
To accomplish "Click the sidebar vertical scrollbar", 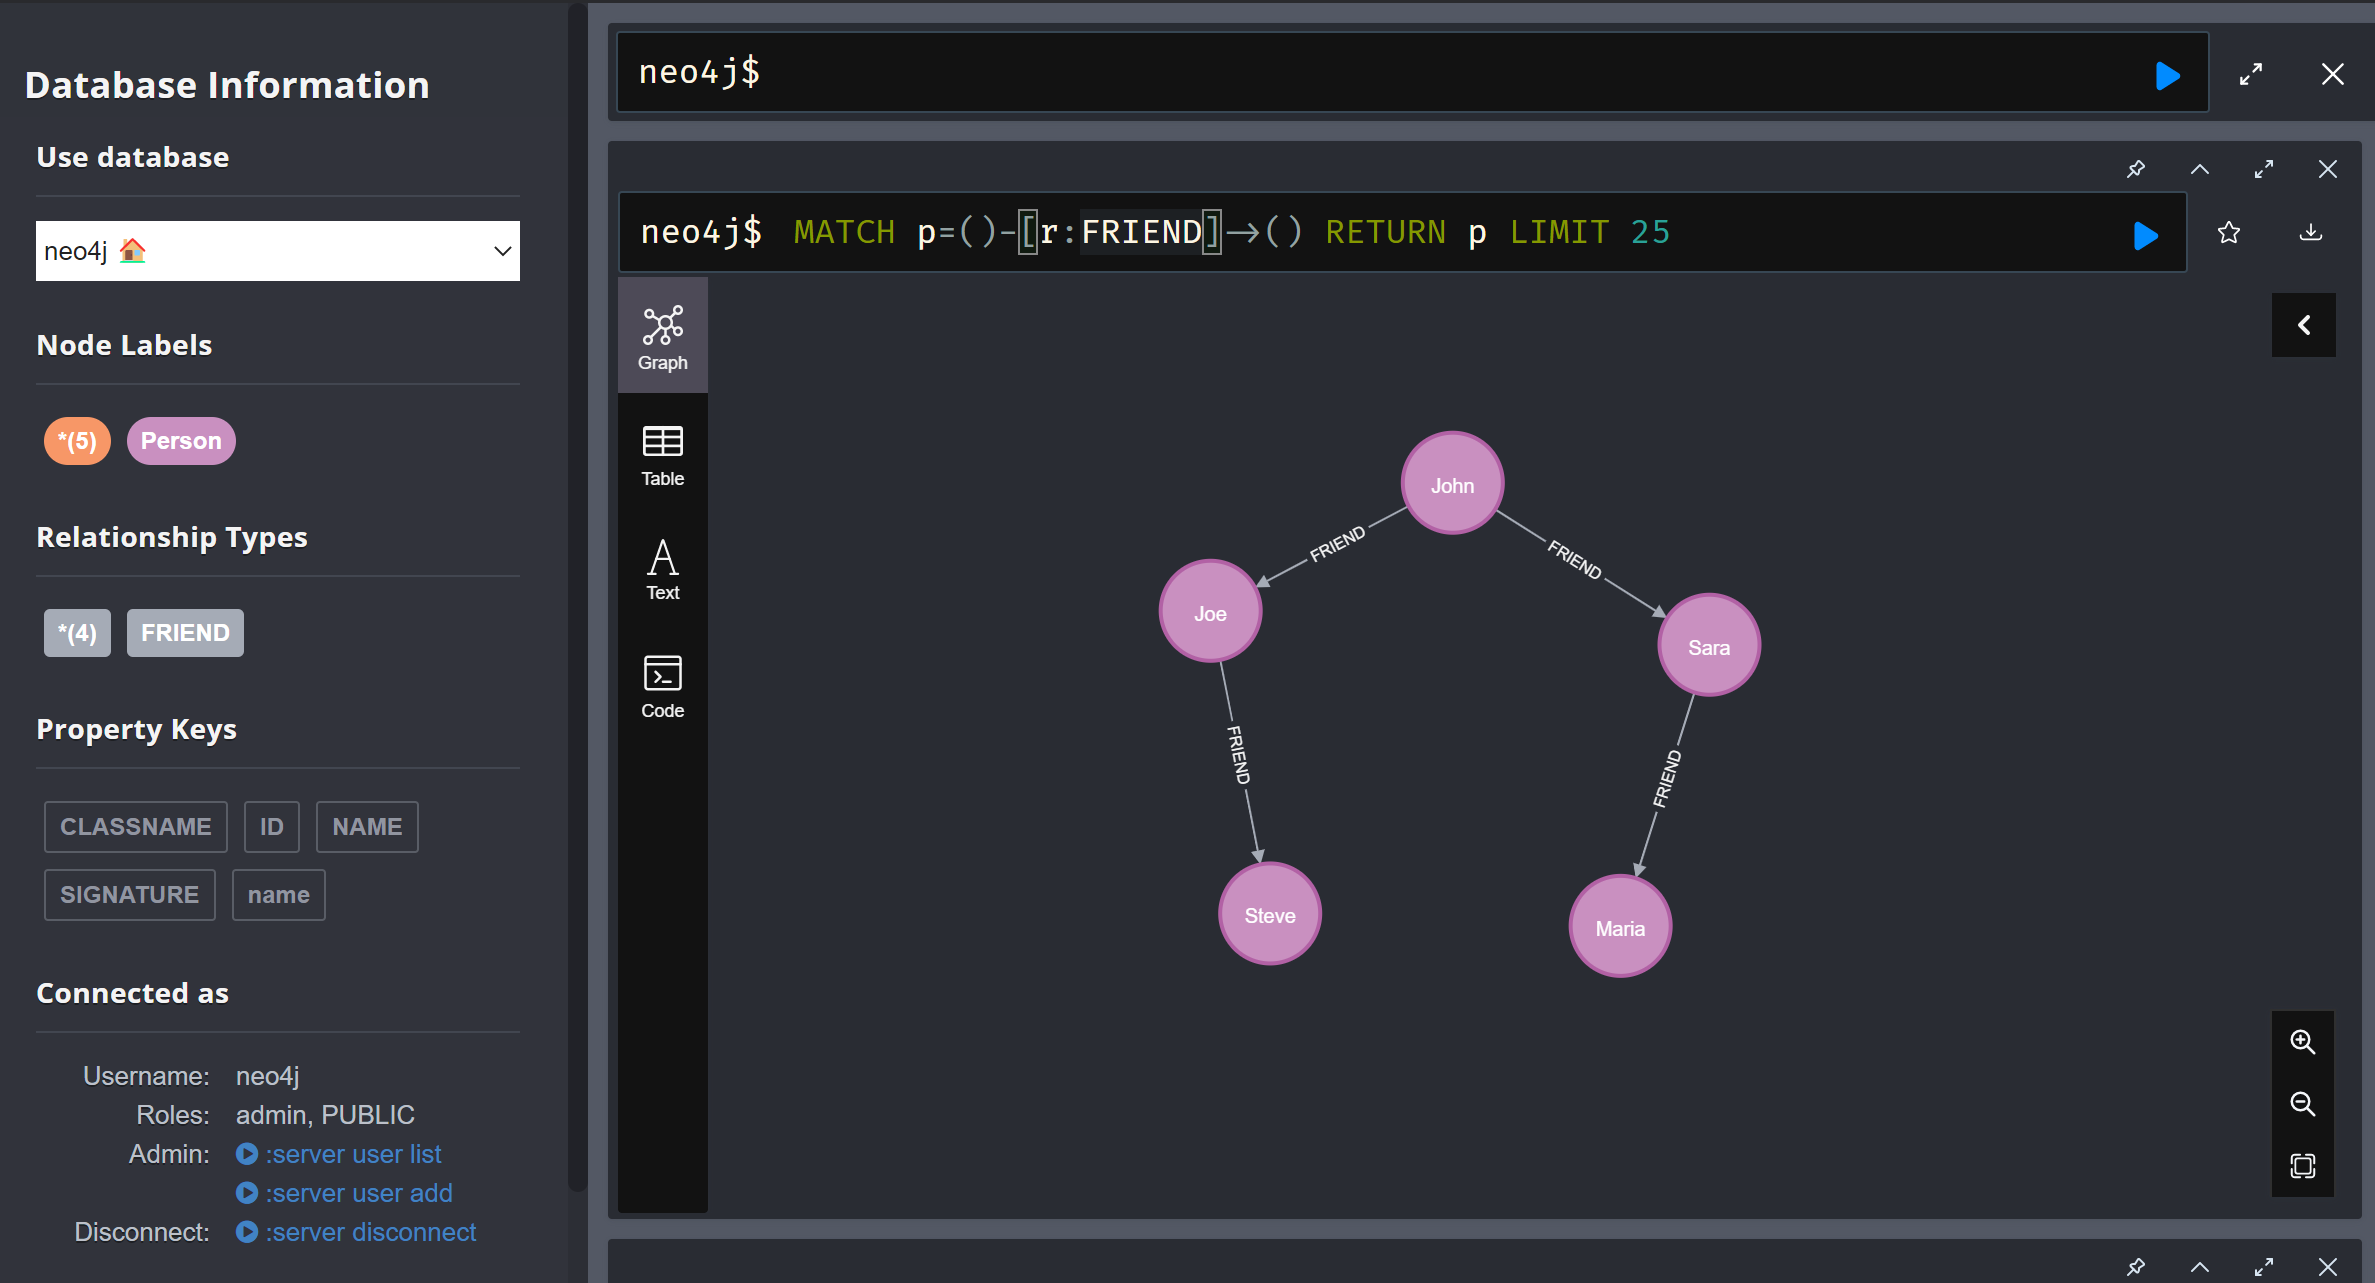I will (578, 598).
